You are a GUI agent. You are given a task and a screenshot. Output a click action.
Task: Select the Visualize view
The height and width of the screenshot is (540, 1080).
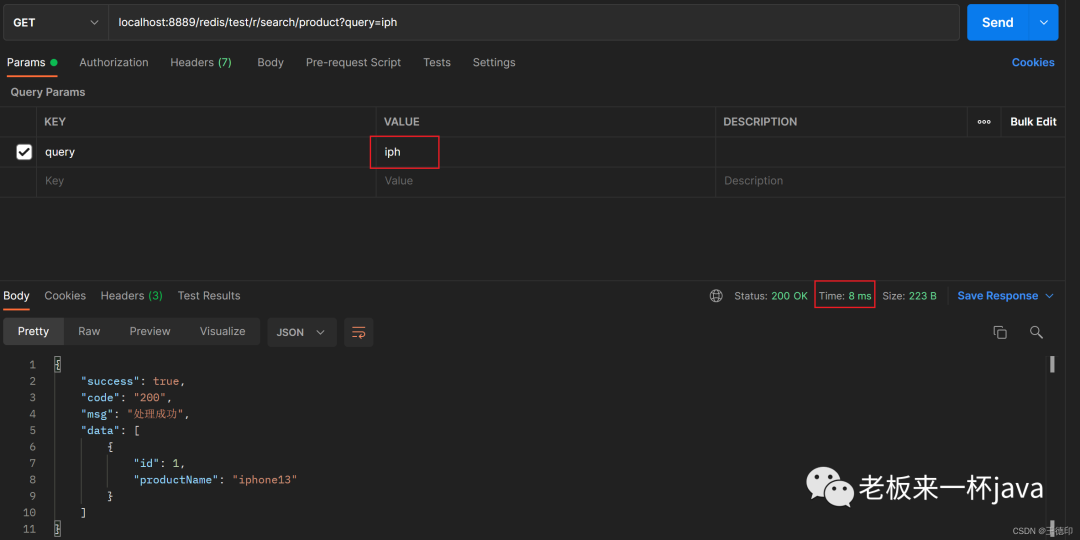[x=222, y=331]
